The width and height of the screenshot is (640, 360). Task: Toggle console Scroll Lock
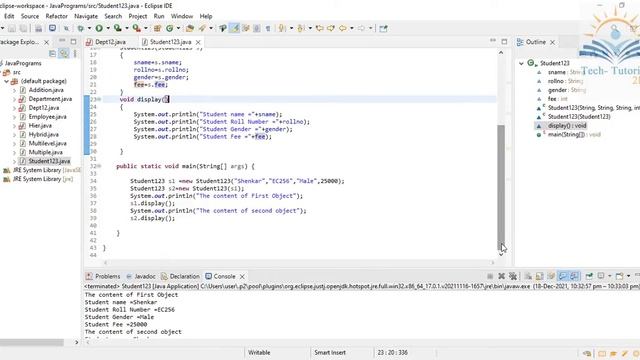point(539,276)
